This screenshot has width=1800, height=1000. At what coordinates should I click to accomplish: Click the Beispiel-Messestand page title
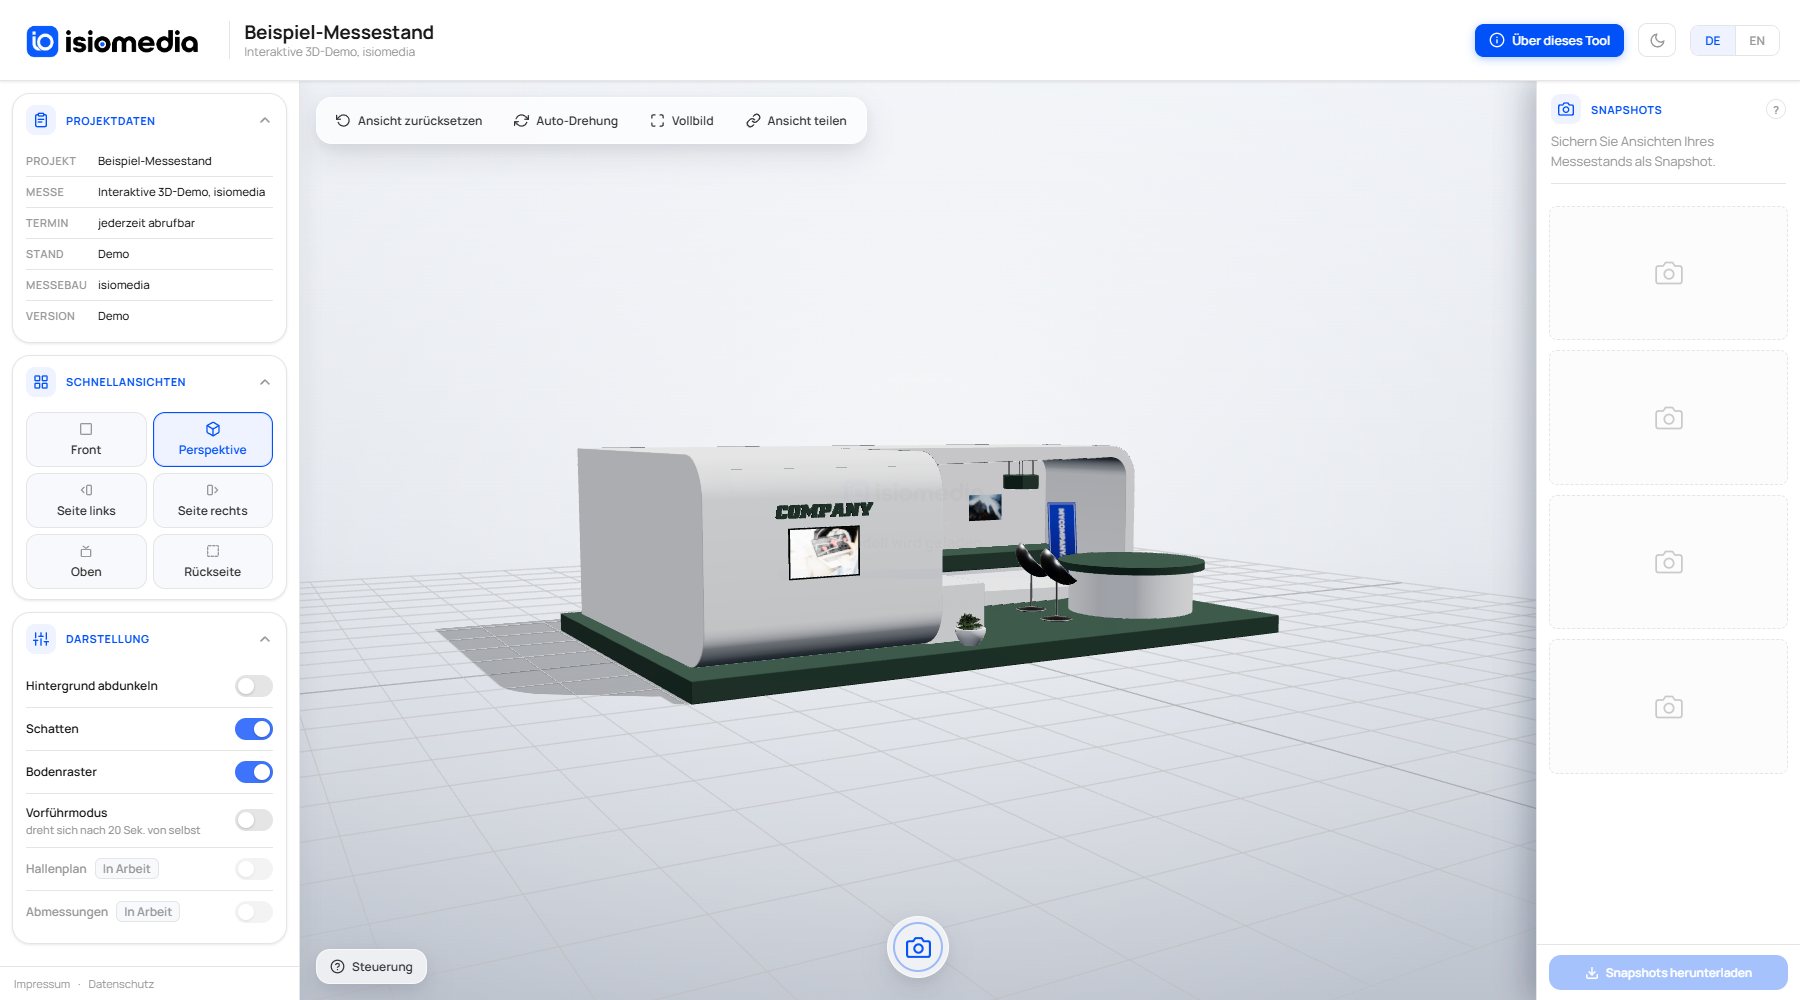pyautogui.click(x=339, y=32)
